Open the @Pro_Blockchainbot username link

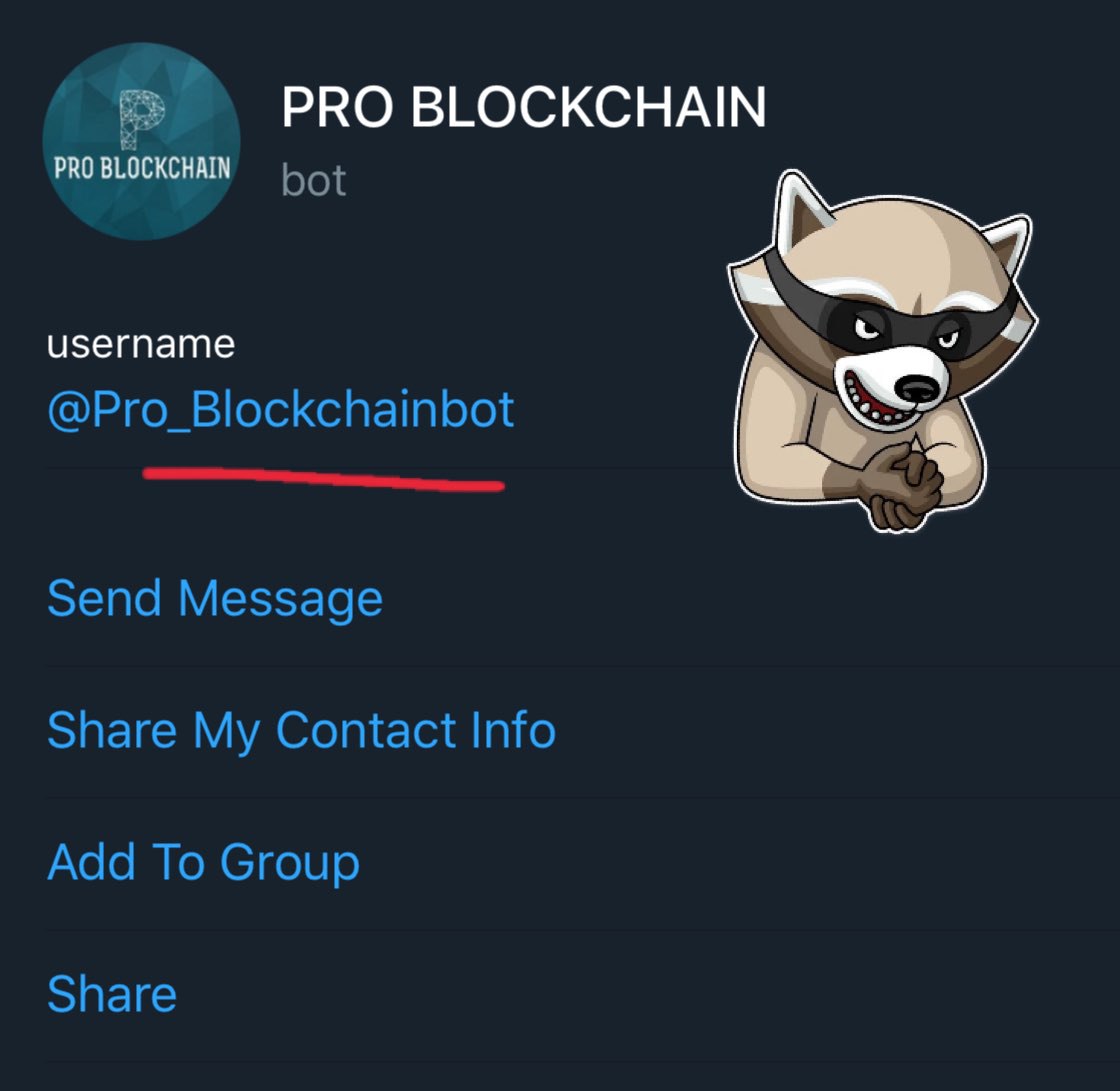(x=280, y=410)
